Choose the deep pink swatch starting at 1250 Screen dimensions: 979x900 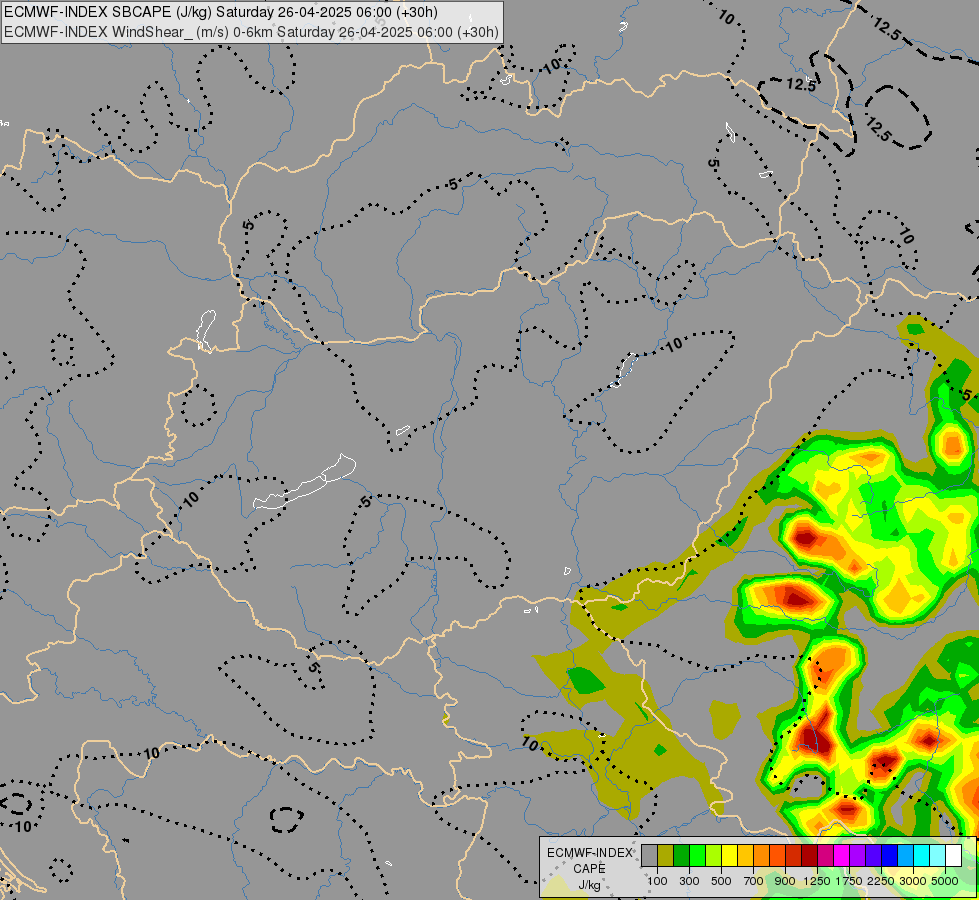[826, 856]
